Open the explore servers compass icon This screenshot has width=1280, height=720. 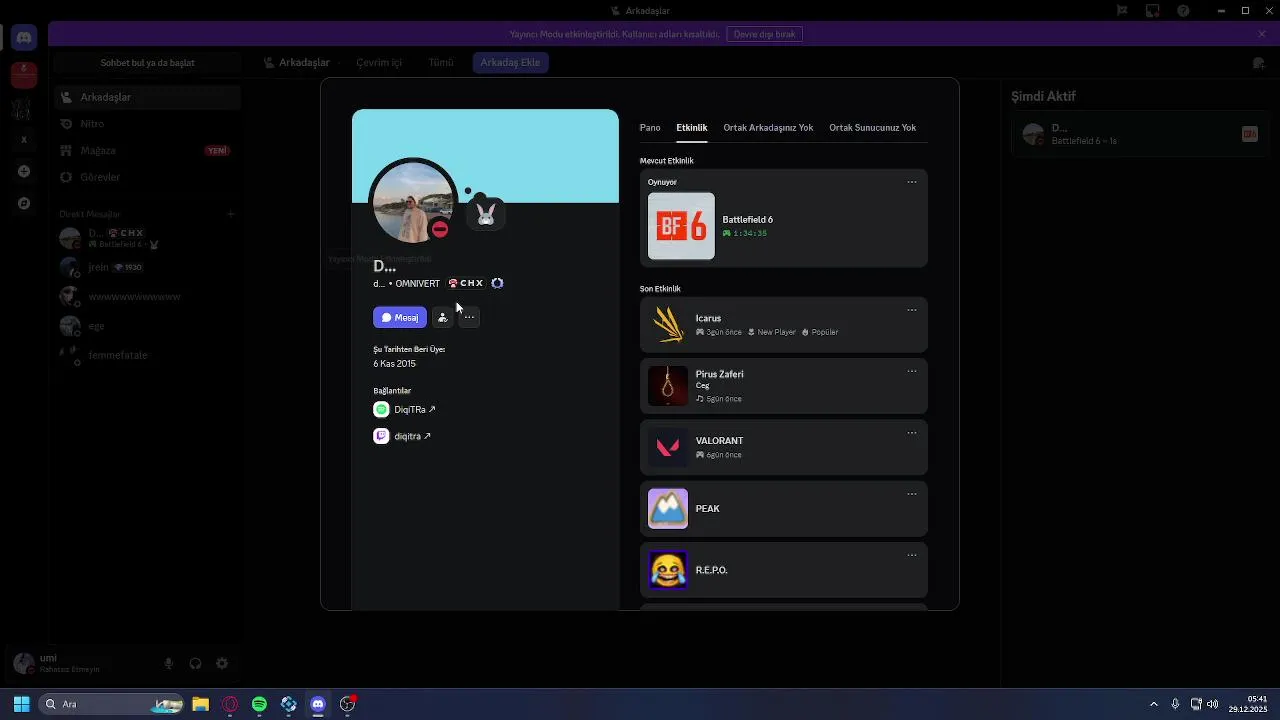(24, 204)
